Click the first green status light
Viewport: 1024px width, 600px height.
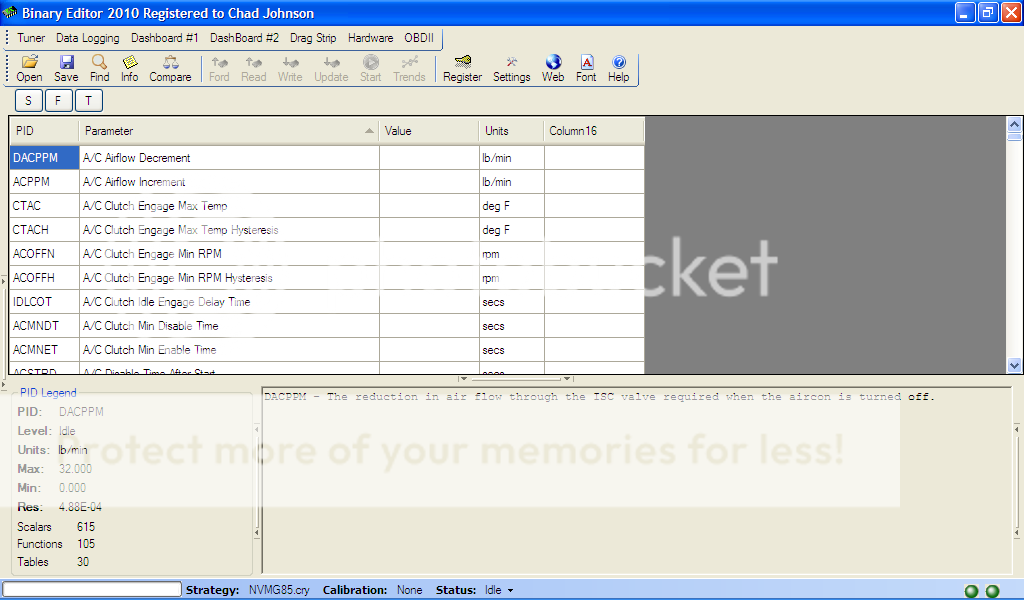(x=972, y=591)
